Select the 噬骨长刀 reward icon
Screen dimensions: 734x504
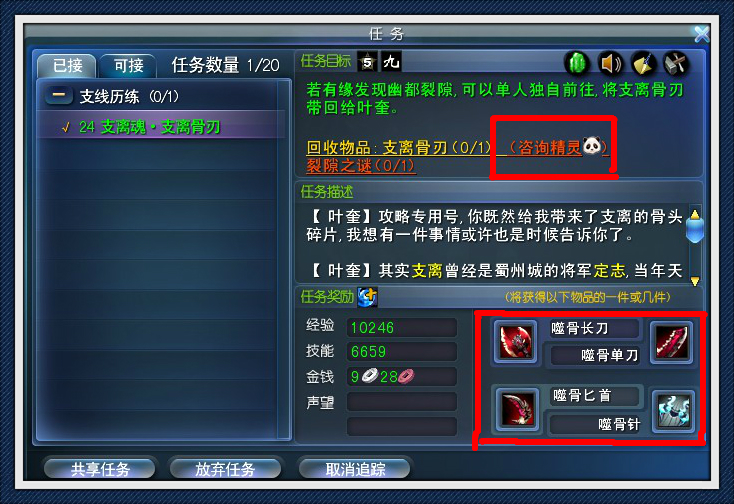pyautogui.click(x=516, y=343)
